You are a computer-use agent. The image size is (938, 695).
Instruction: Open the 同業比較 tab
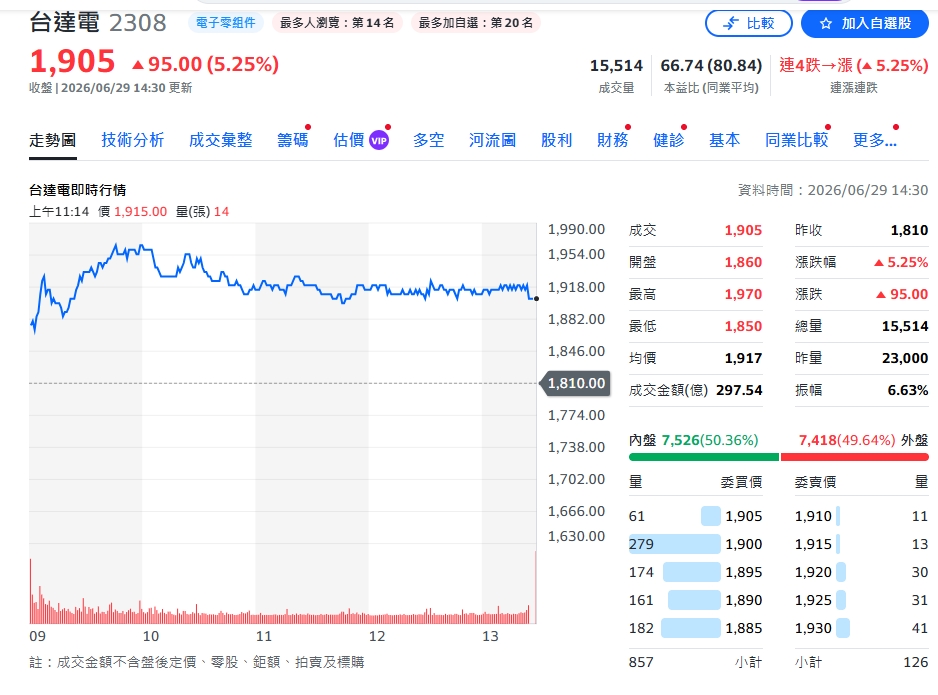[797, 140]
